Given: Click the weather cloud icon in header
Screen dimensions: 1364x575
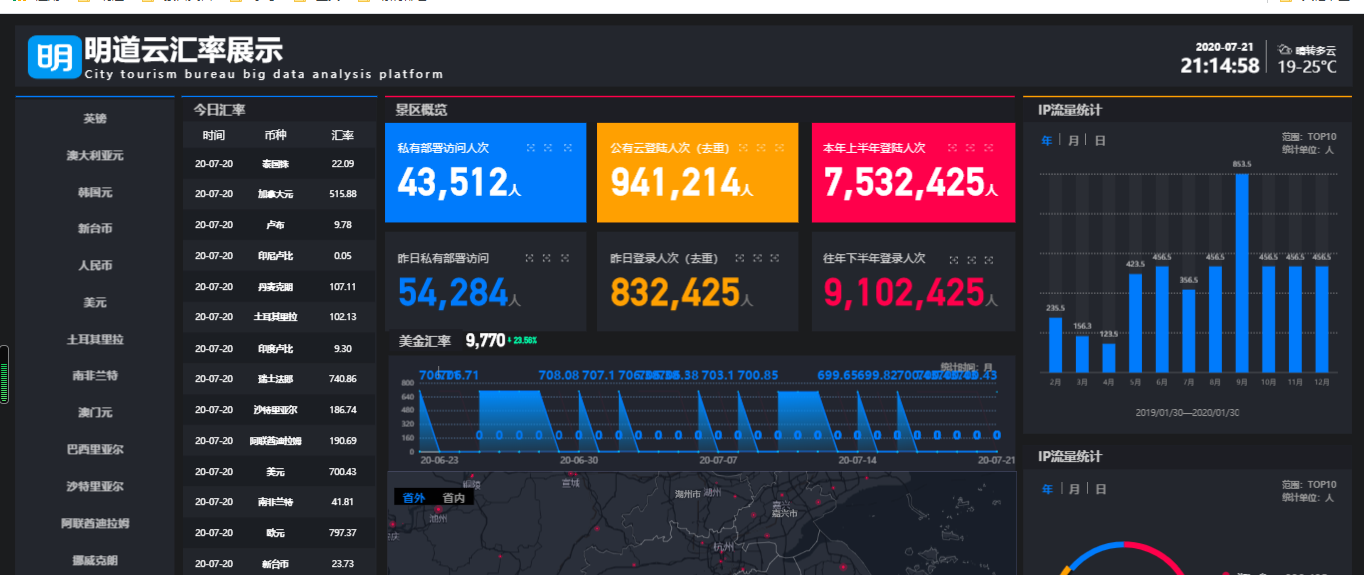Looking at the screenshot, I should click(1286, 49).
